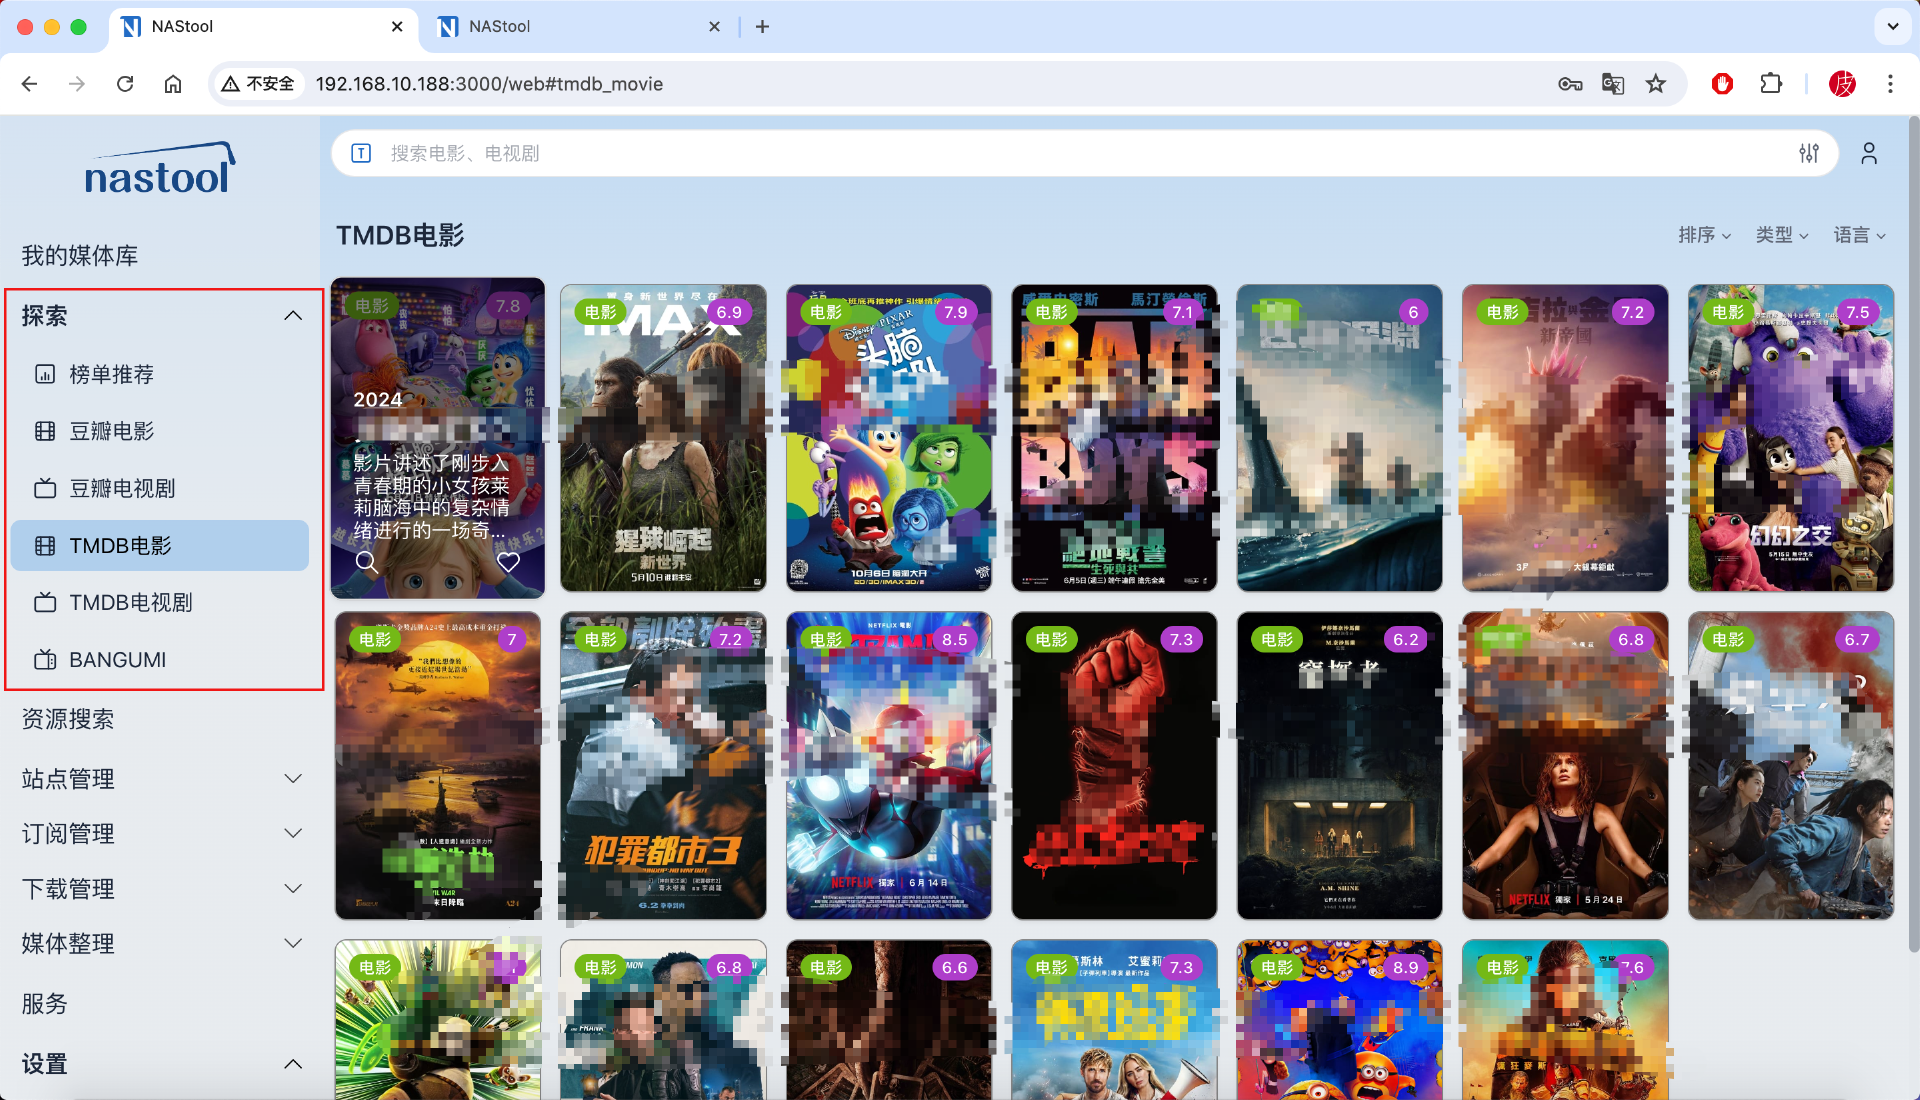The width and height of the screenshot is (1920, 1100).
Task: Click the browser home icon
Action: point(173,84)
